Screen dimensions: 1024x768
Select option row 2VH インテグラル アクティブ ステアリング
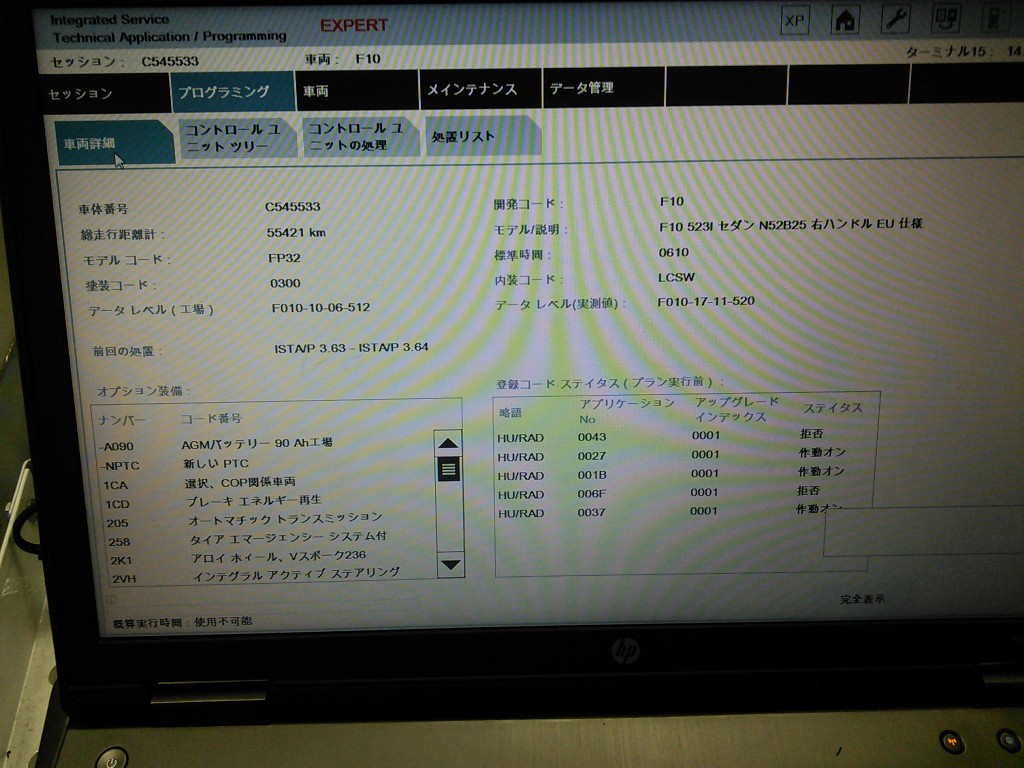273,575
